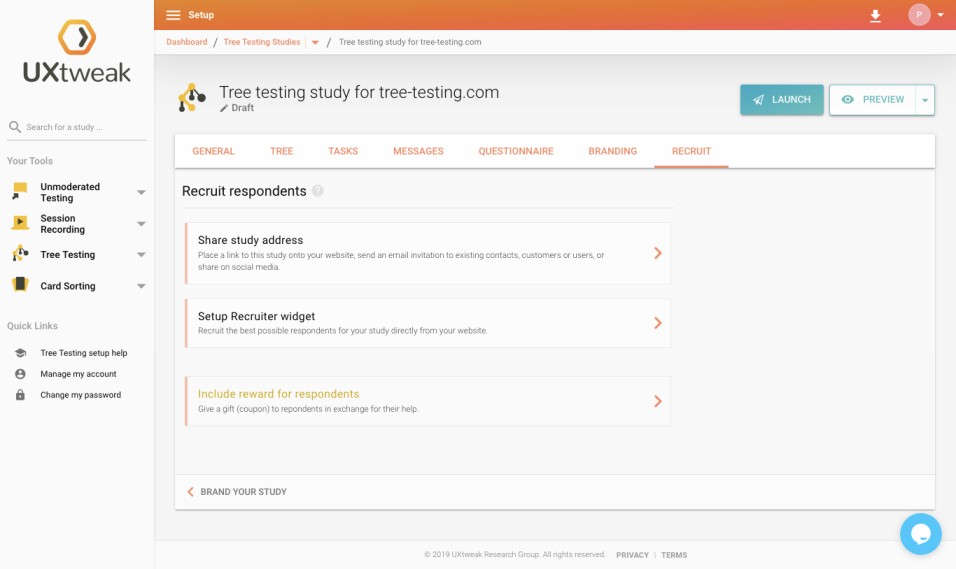Focus the Search for a study field
Viewport: 956px width, 569px height.
click(77, 127)
